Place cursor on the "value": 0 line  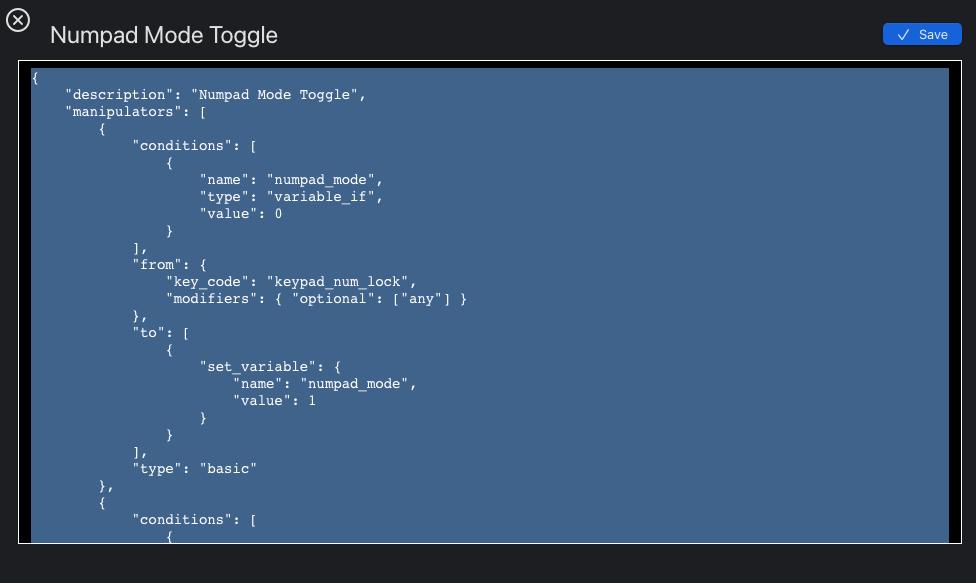pyautogui.click(x=241, y=214)
